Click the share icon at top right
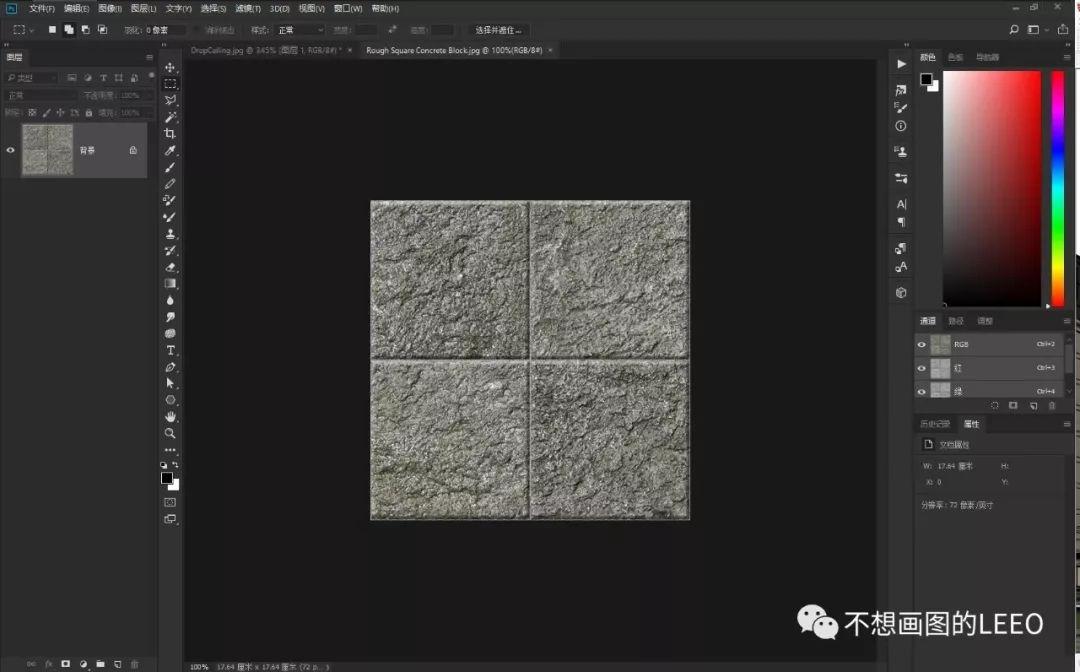The image size is (1080, 672). coord(1063,30)
